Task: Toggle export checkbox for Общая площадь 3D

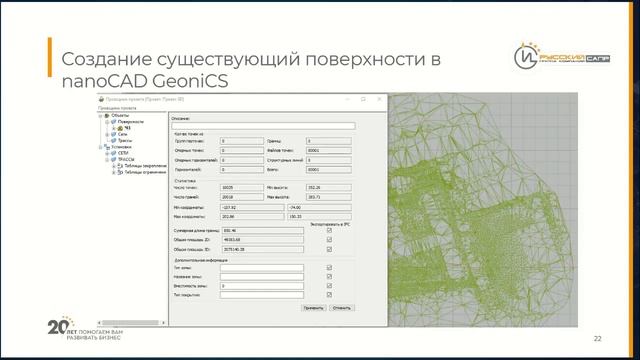Action: [329, 249]
